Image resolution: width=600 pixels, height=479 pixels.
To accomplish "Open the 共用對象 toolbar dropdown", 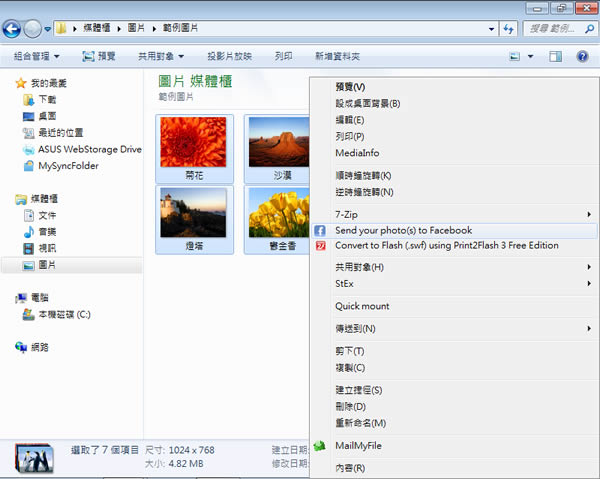I will point(165,57).
